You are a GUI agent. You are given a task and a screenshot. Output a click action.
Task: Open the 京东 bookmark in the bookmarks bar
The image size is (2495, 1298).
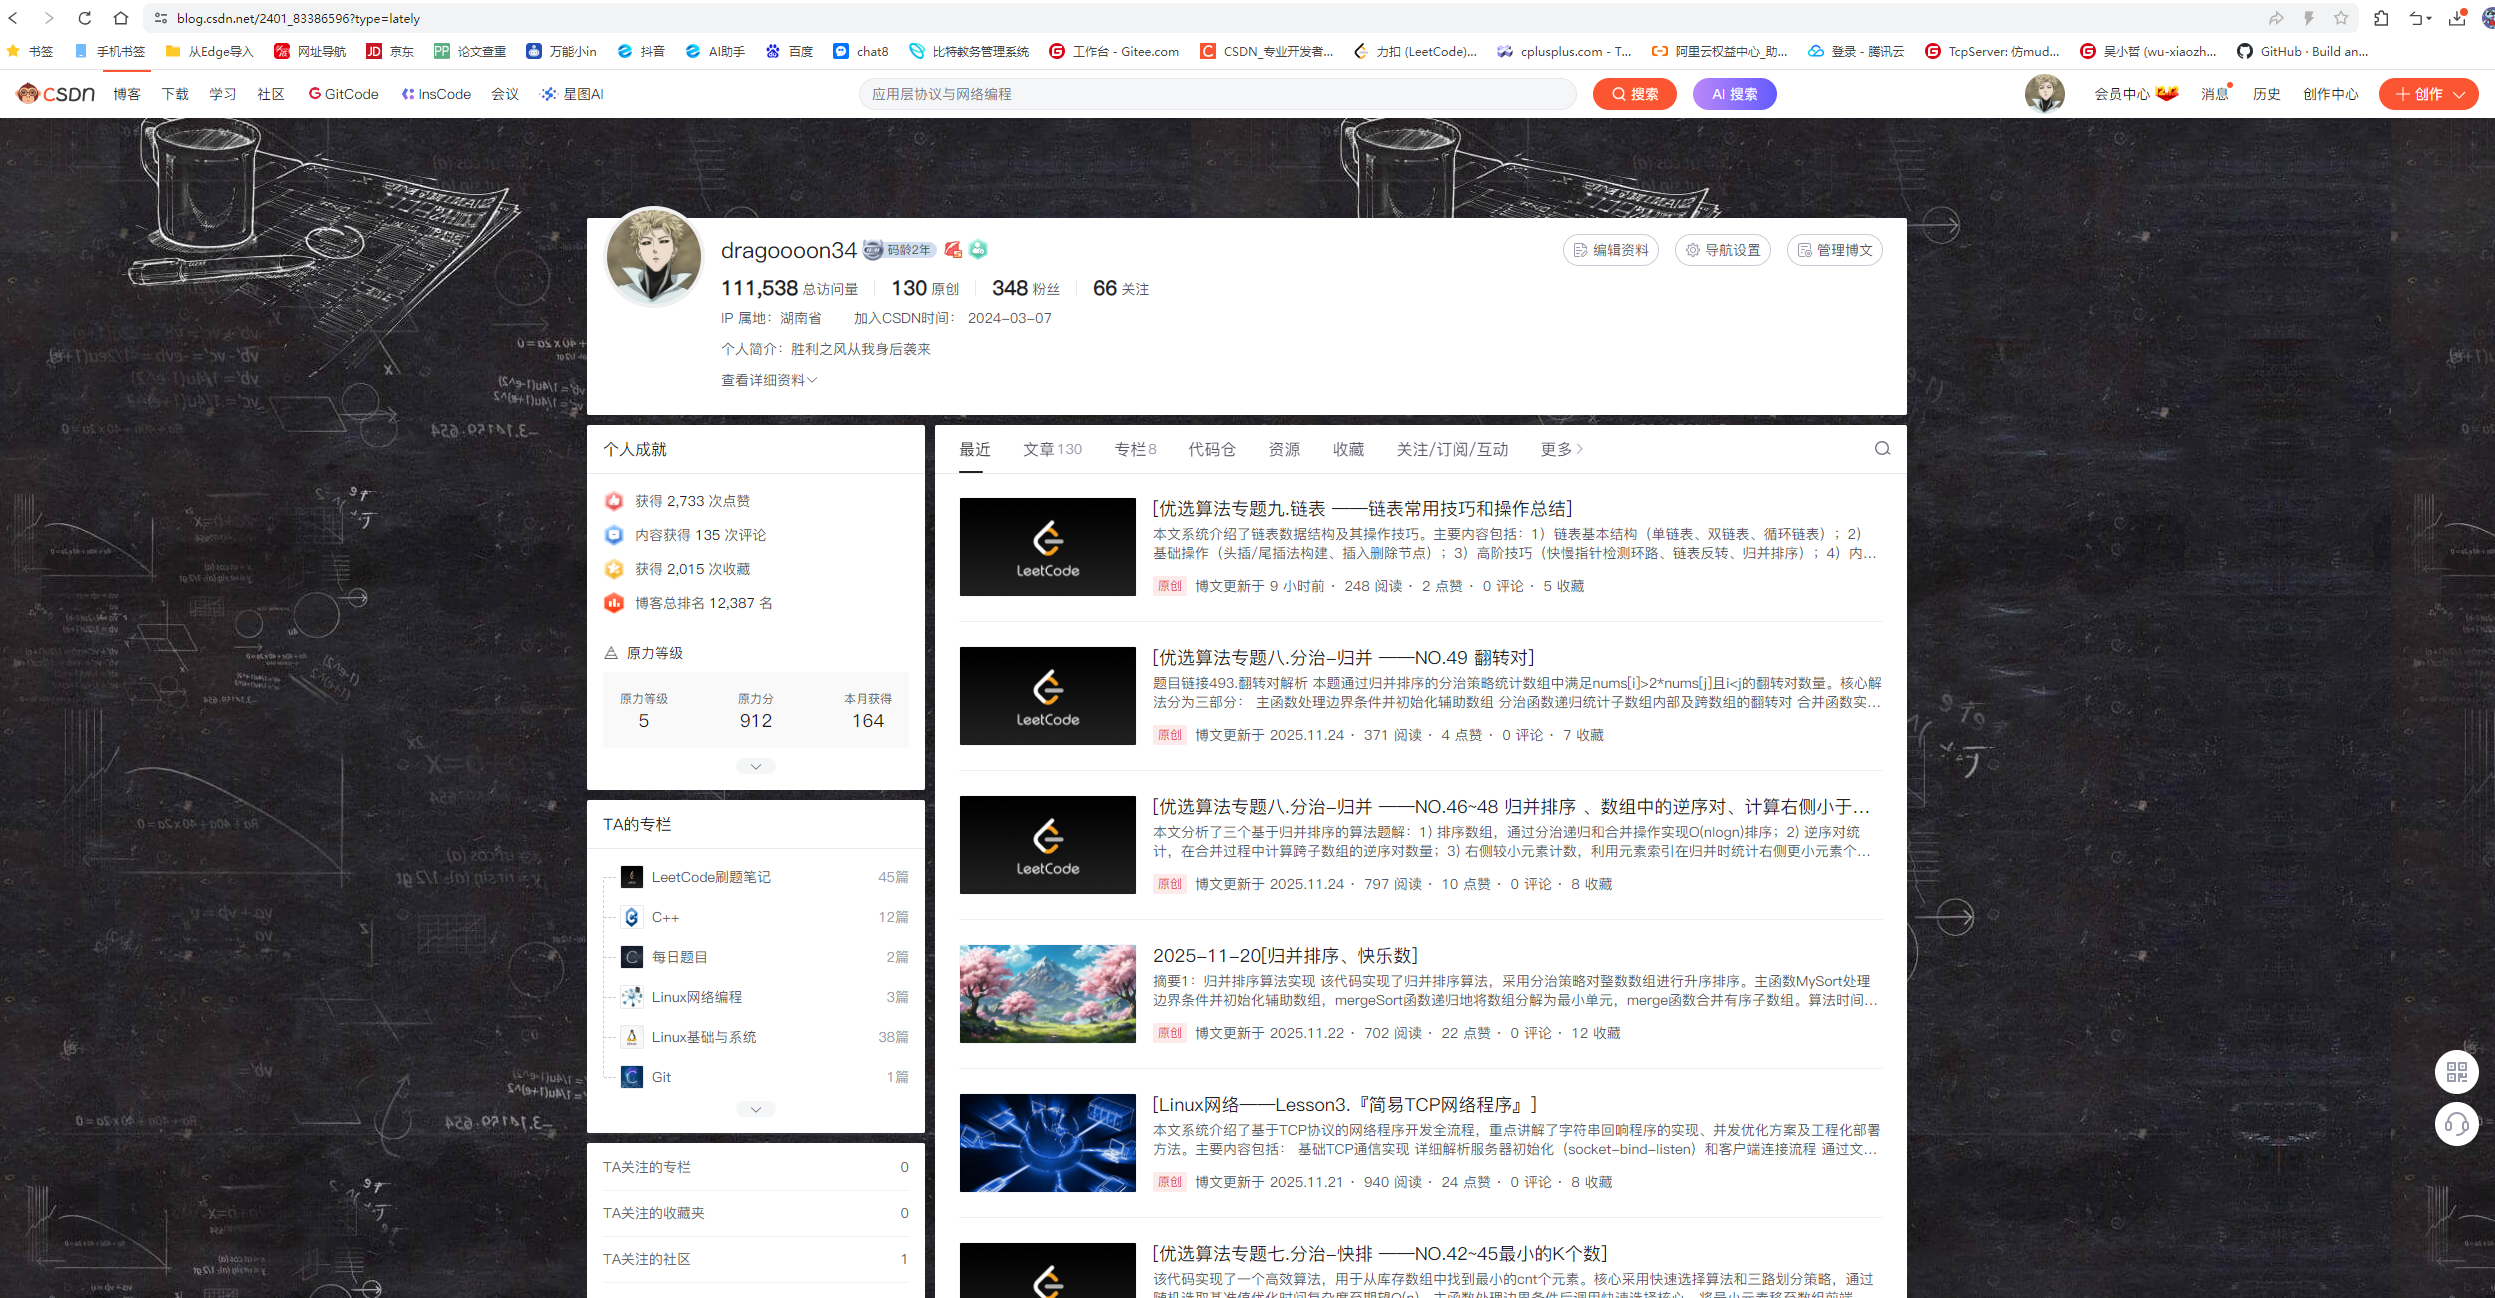tap(390, 51)
